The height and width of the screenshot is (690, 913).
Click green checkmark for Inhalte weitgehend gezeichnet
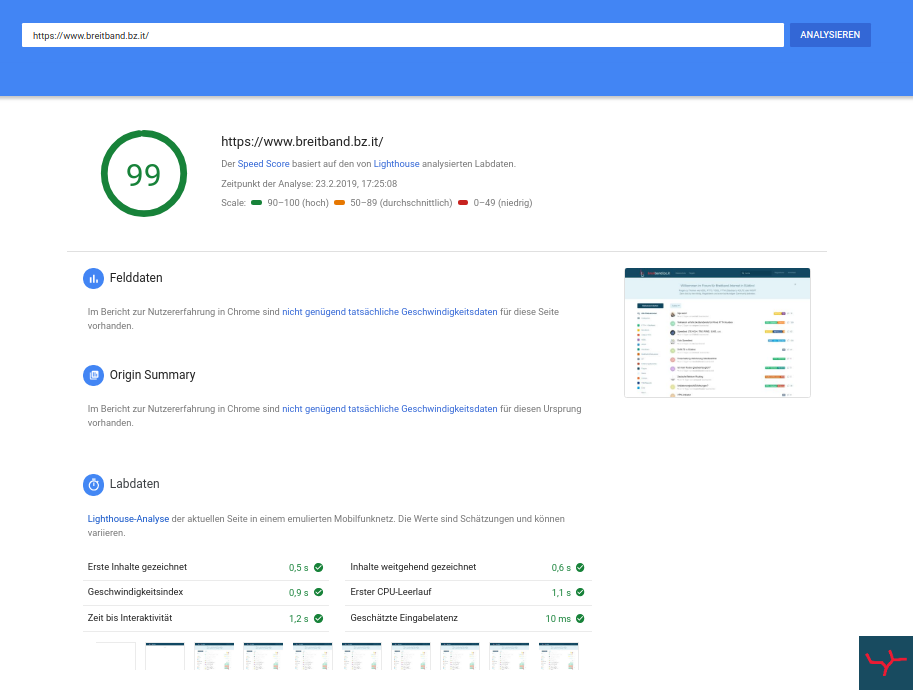click(581, 568)
